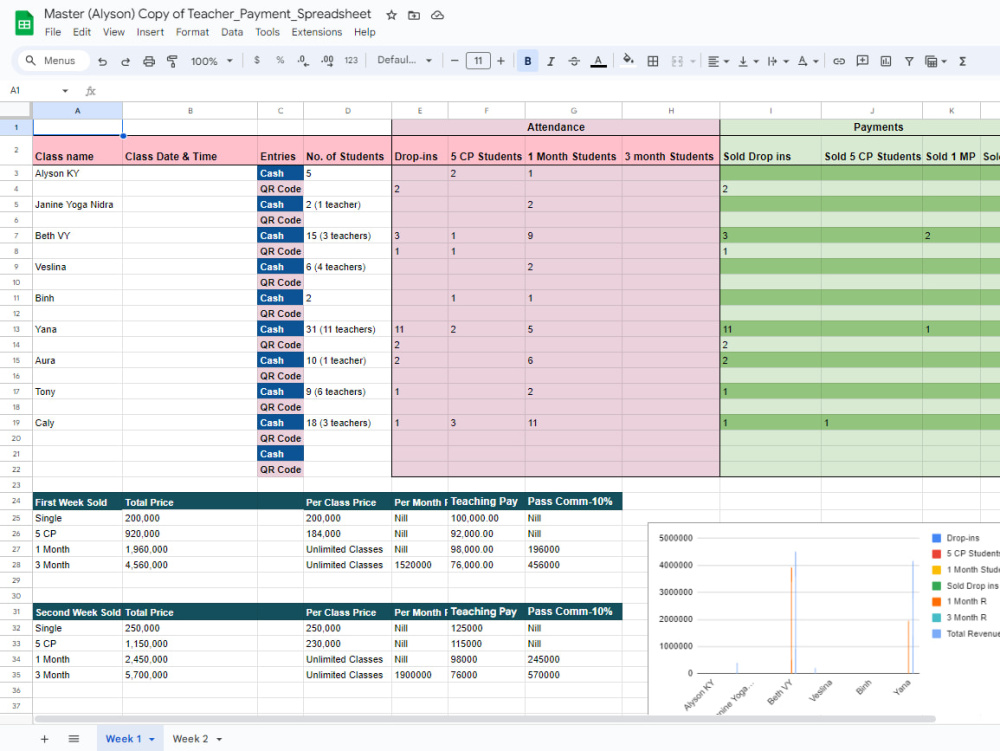
Task: Click the Redo icon in toolbar
Action: click(126, 61)
